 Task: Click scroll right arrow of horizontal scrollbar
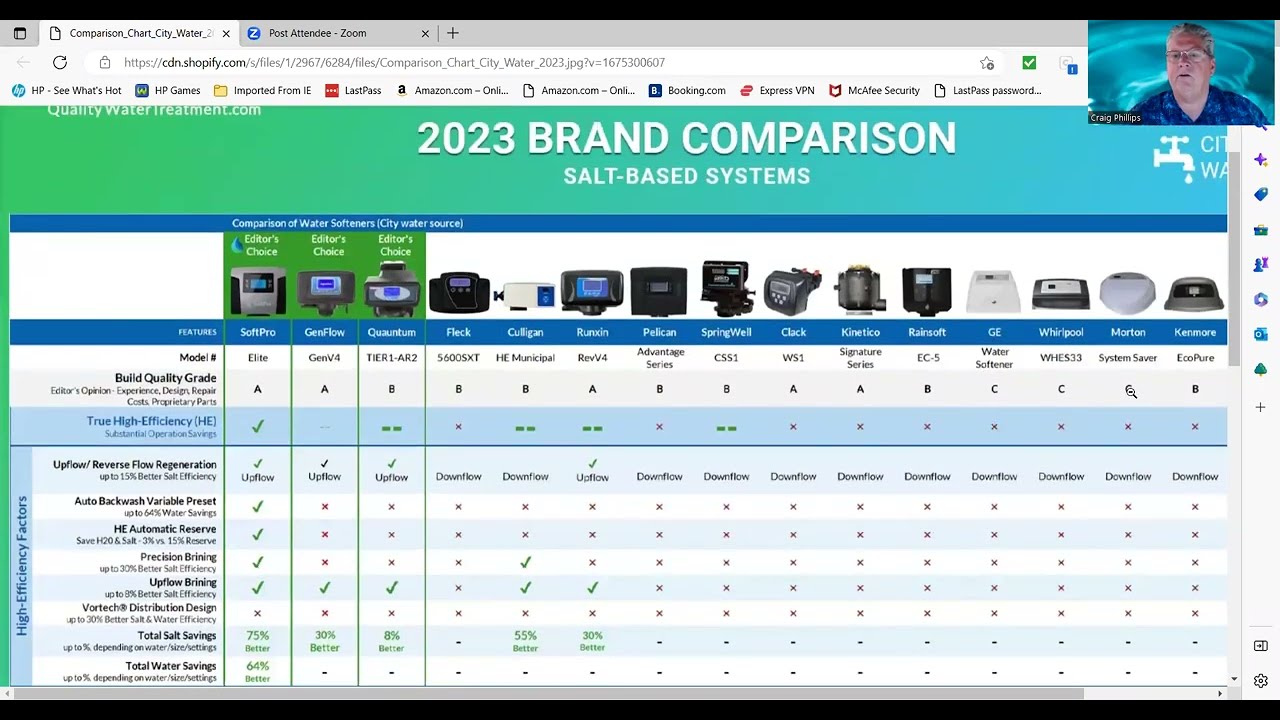tap(1219, 694)
